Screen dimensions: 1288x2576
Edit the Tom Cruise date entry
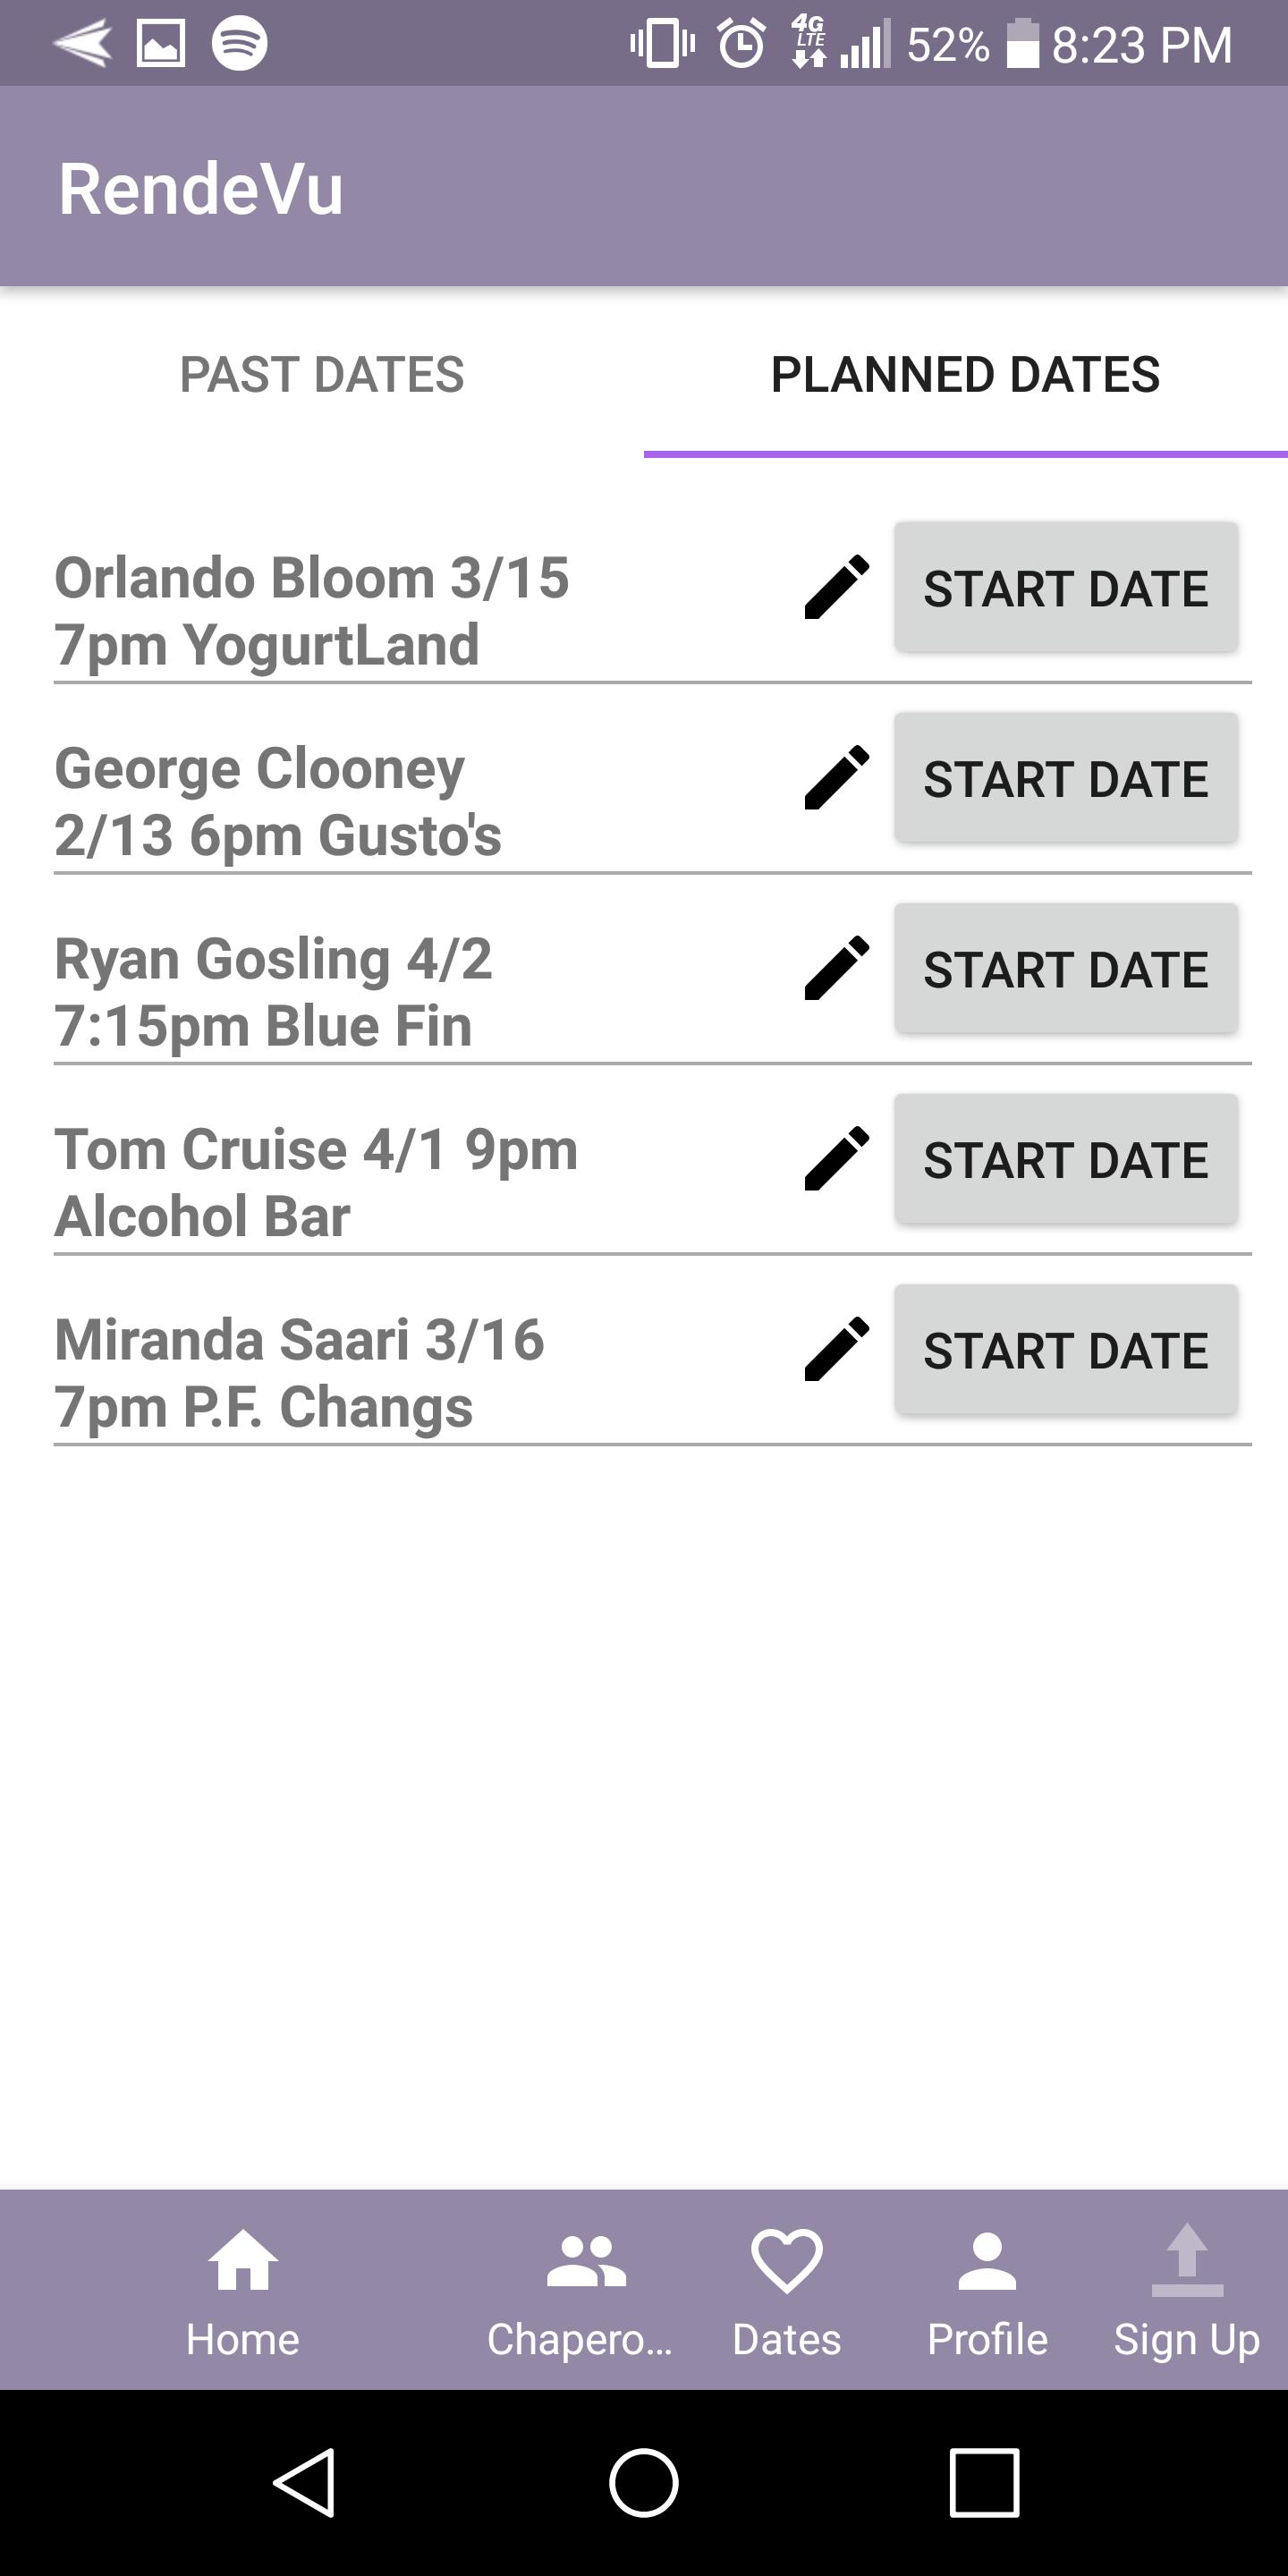coord(836,1159)
